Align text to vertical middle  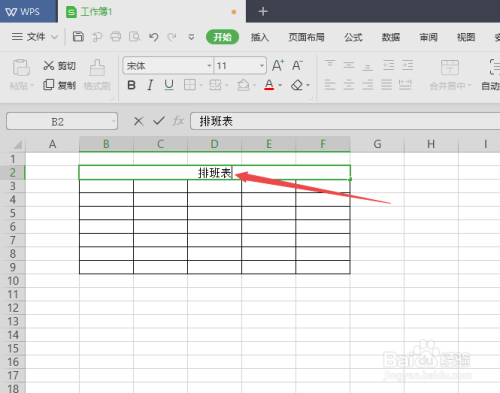tap(349, 65)
